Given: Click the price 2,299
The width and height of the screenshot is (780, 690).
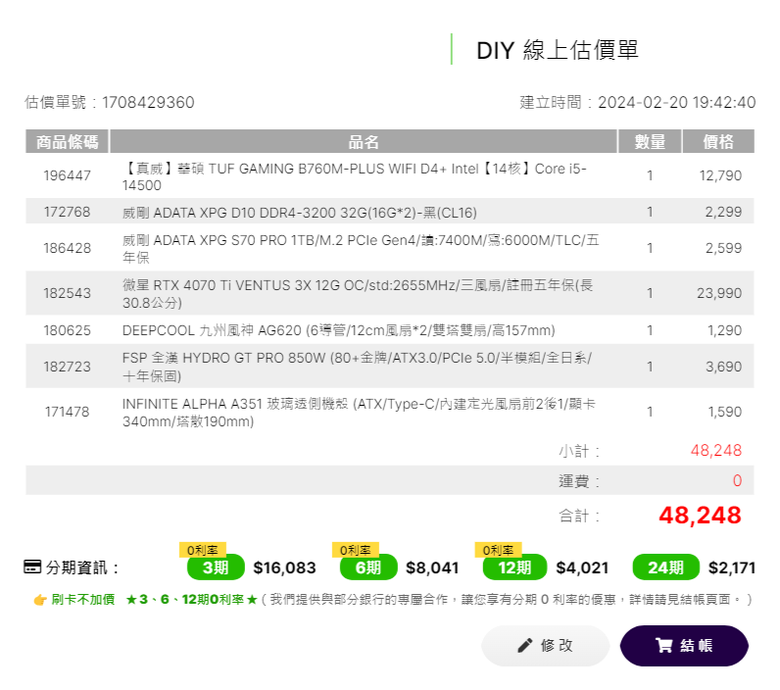Looking at the screenshot, I should (x=723, y=212).
